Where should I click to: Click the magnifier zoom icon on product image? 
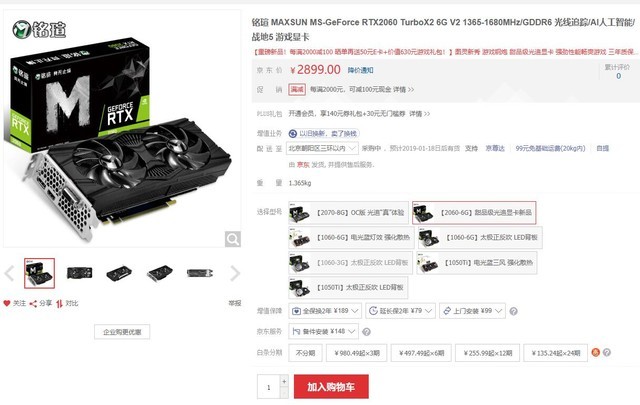233,239
